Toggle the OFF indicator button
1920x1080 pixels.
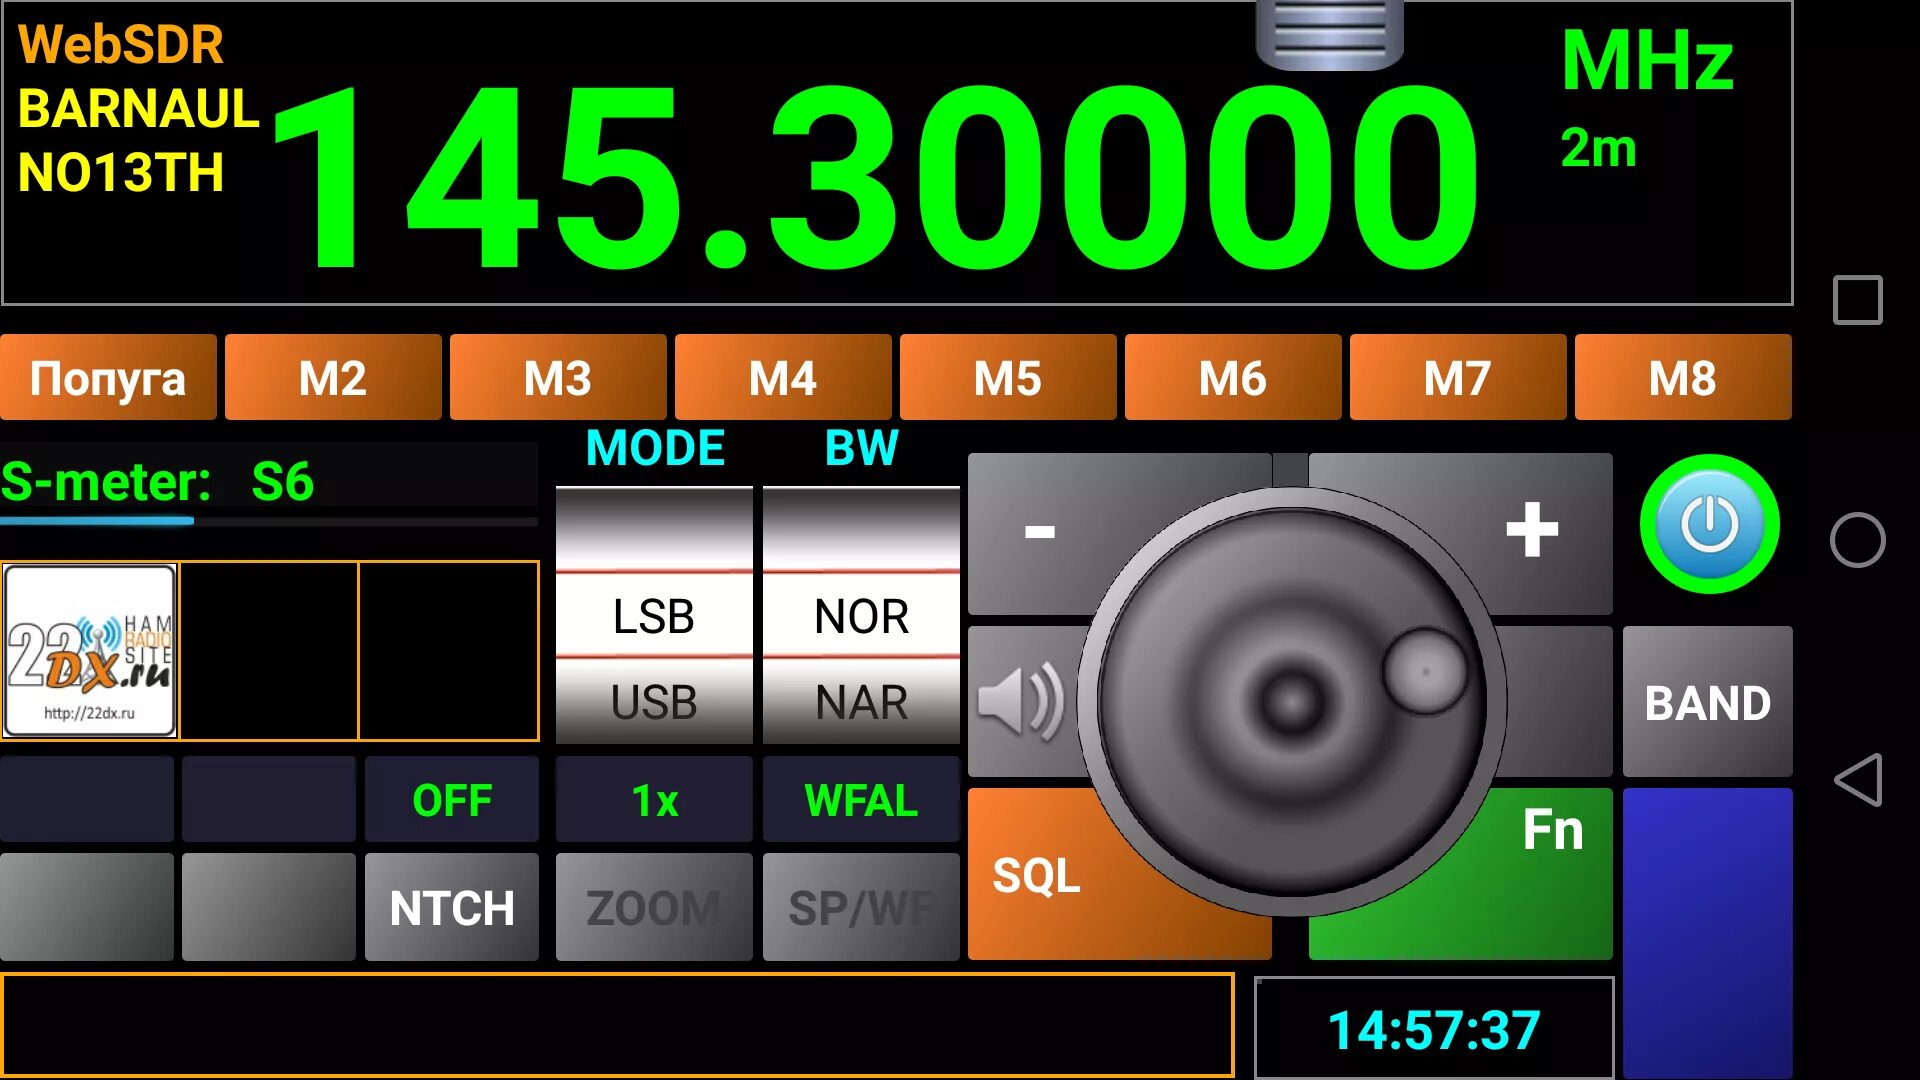451,800
